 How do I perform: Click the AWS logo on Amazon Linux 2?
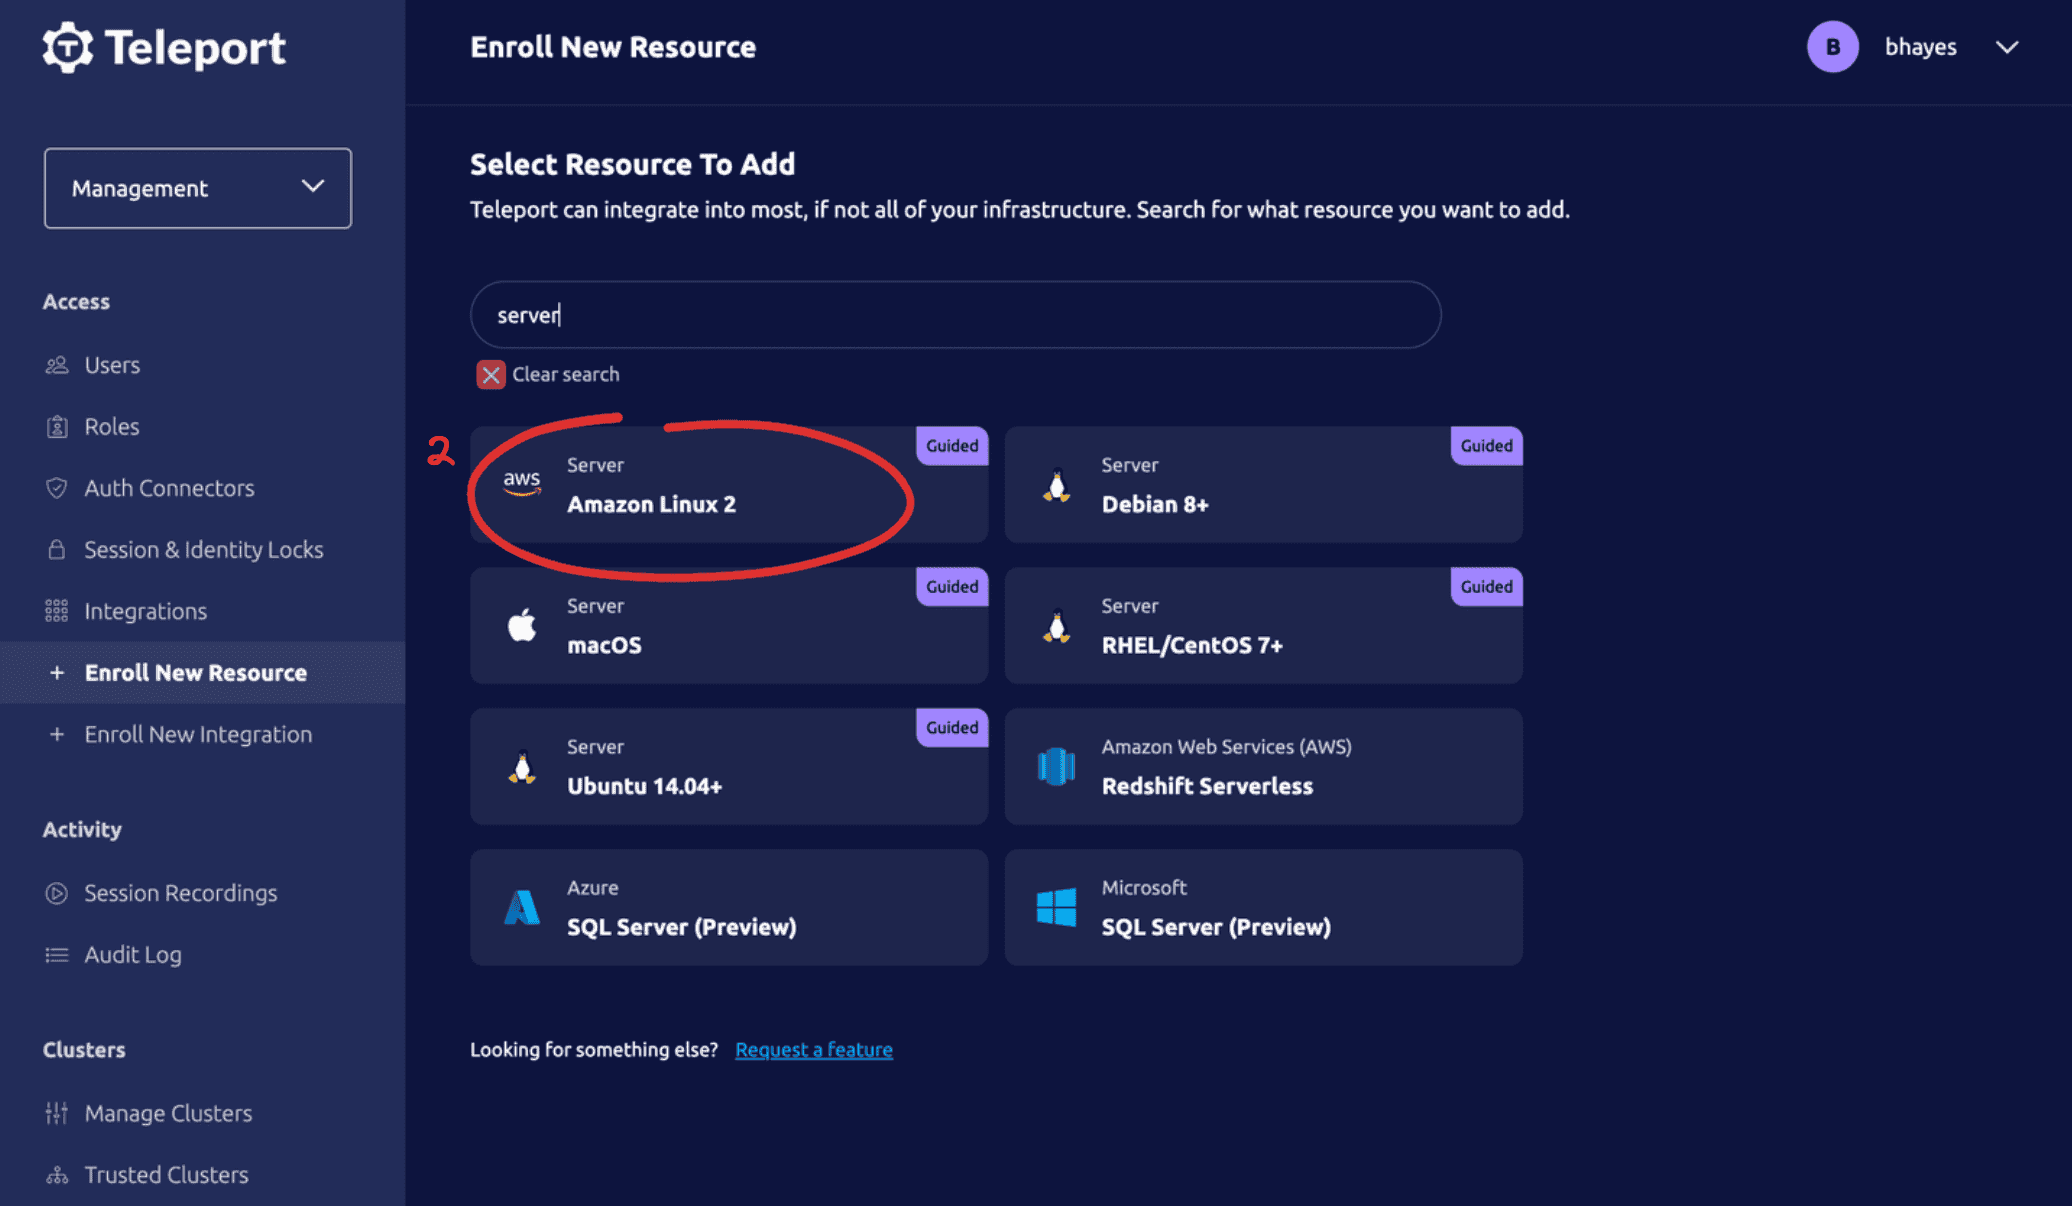click(x=522, y=483)
